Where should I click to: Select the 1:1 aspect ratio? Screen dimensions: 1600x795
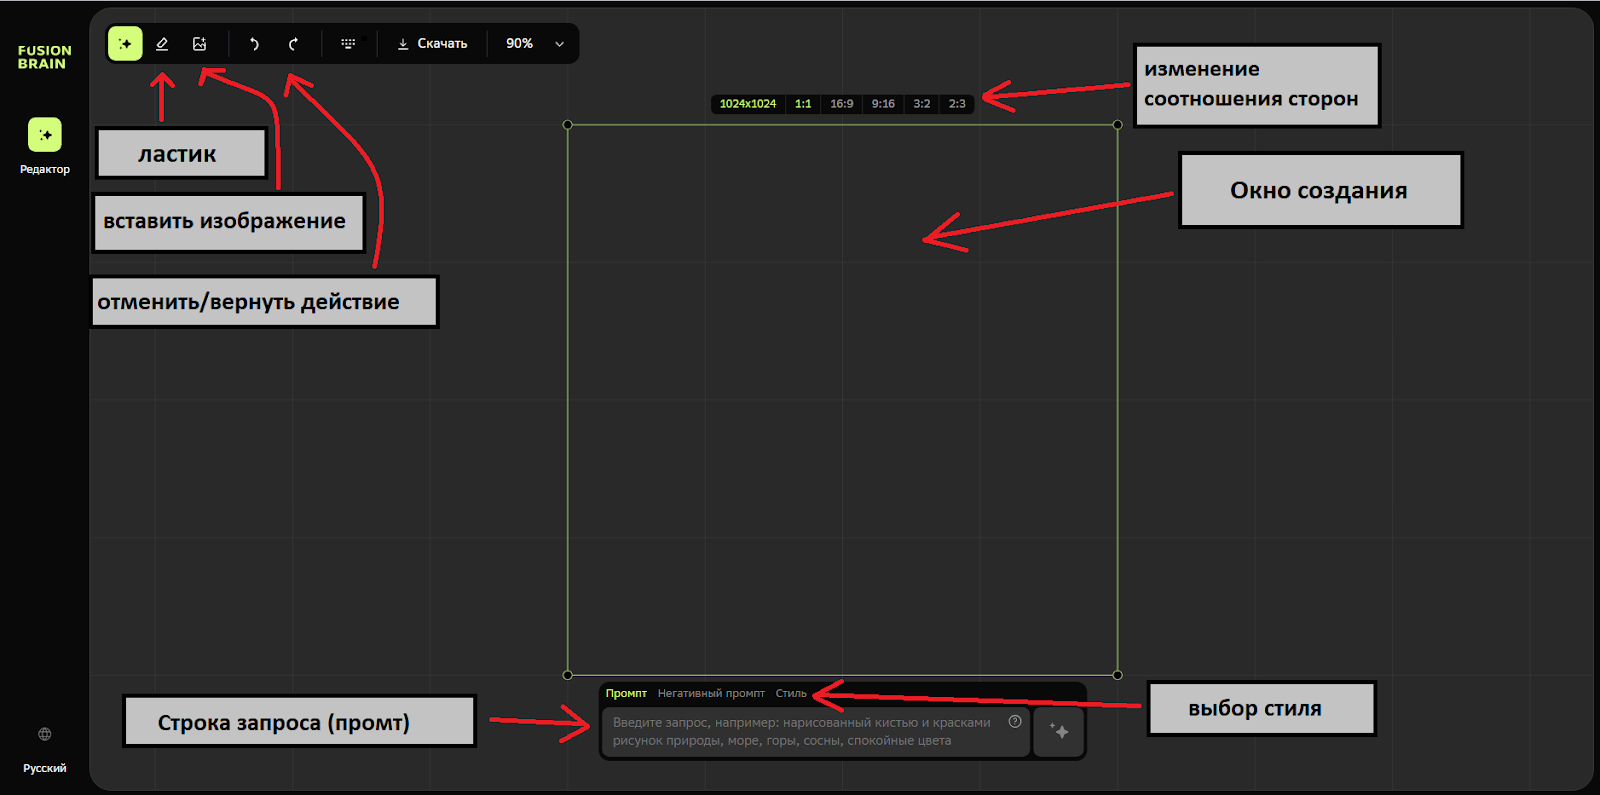pos(803,104)
